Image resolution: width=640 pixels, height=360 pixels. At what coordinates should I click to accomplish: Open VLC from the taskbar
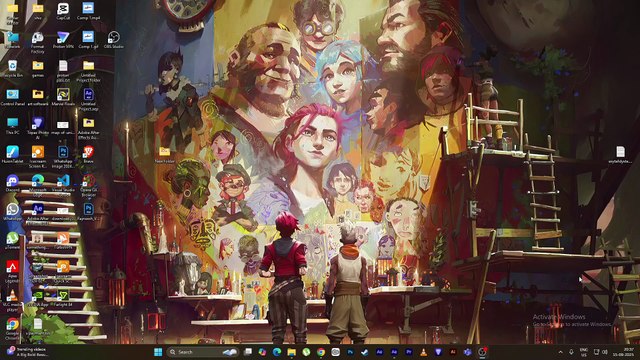[423, 352]
